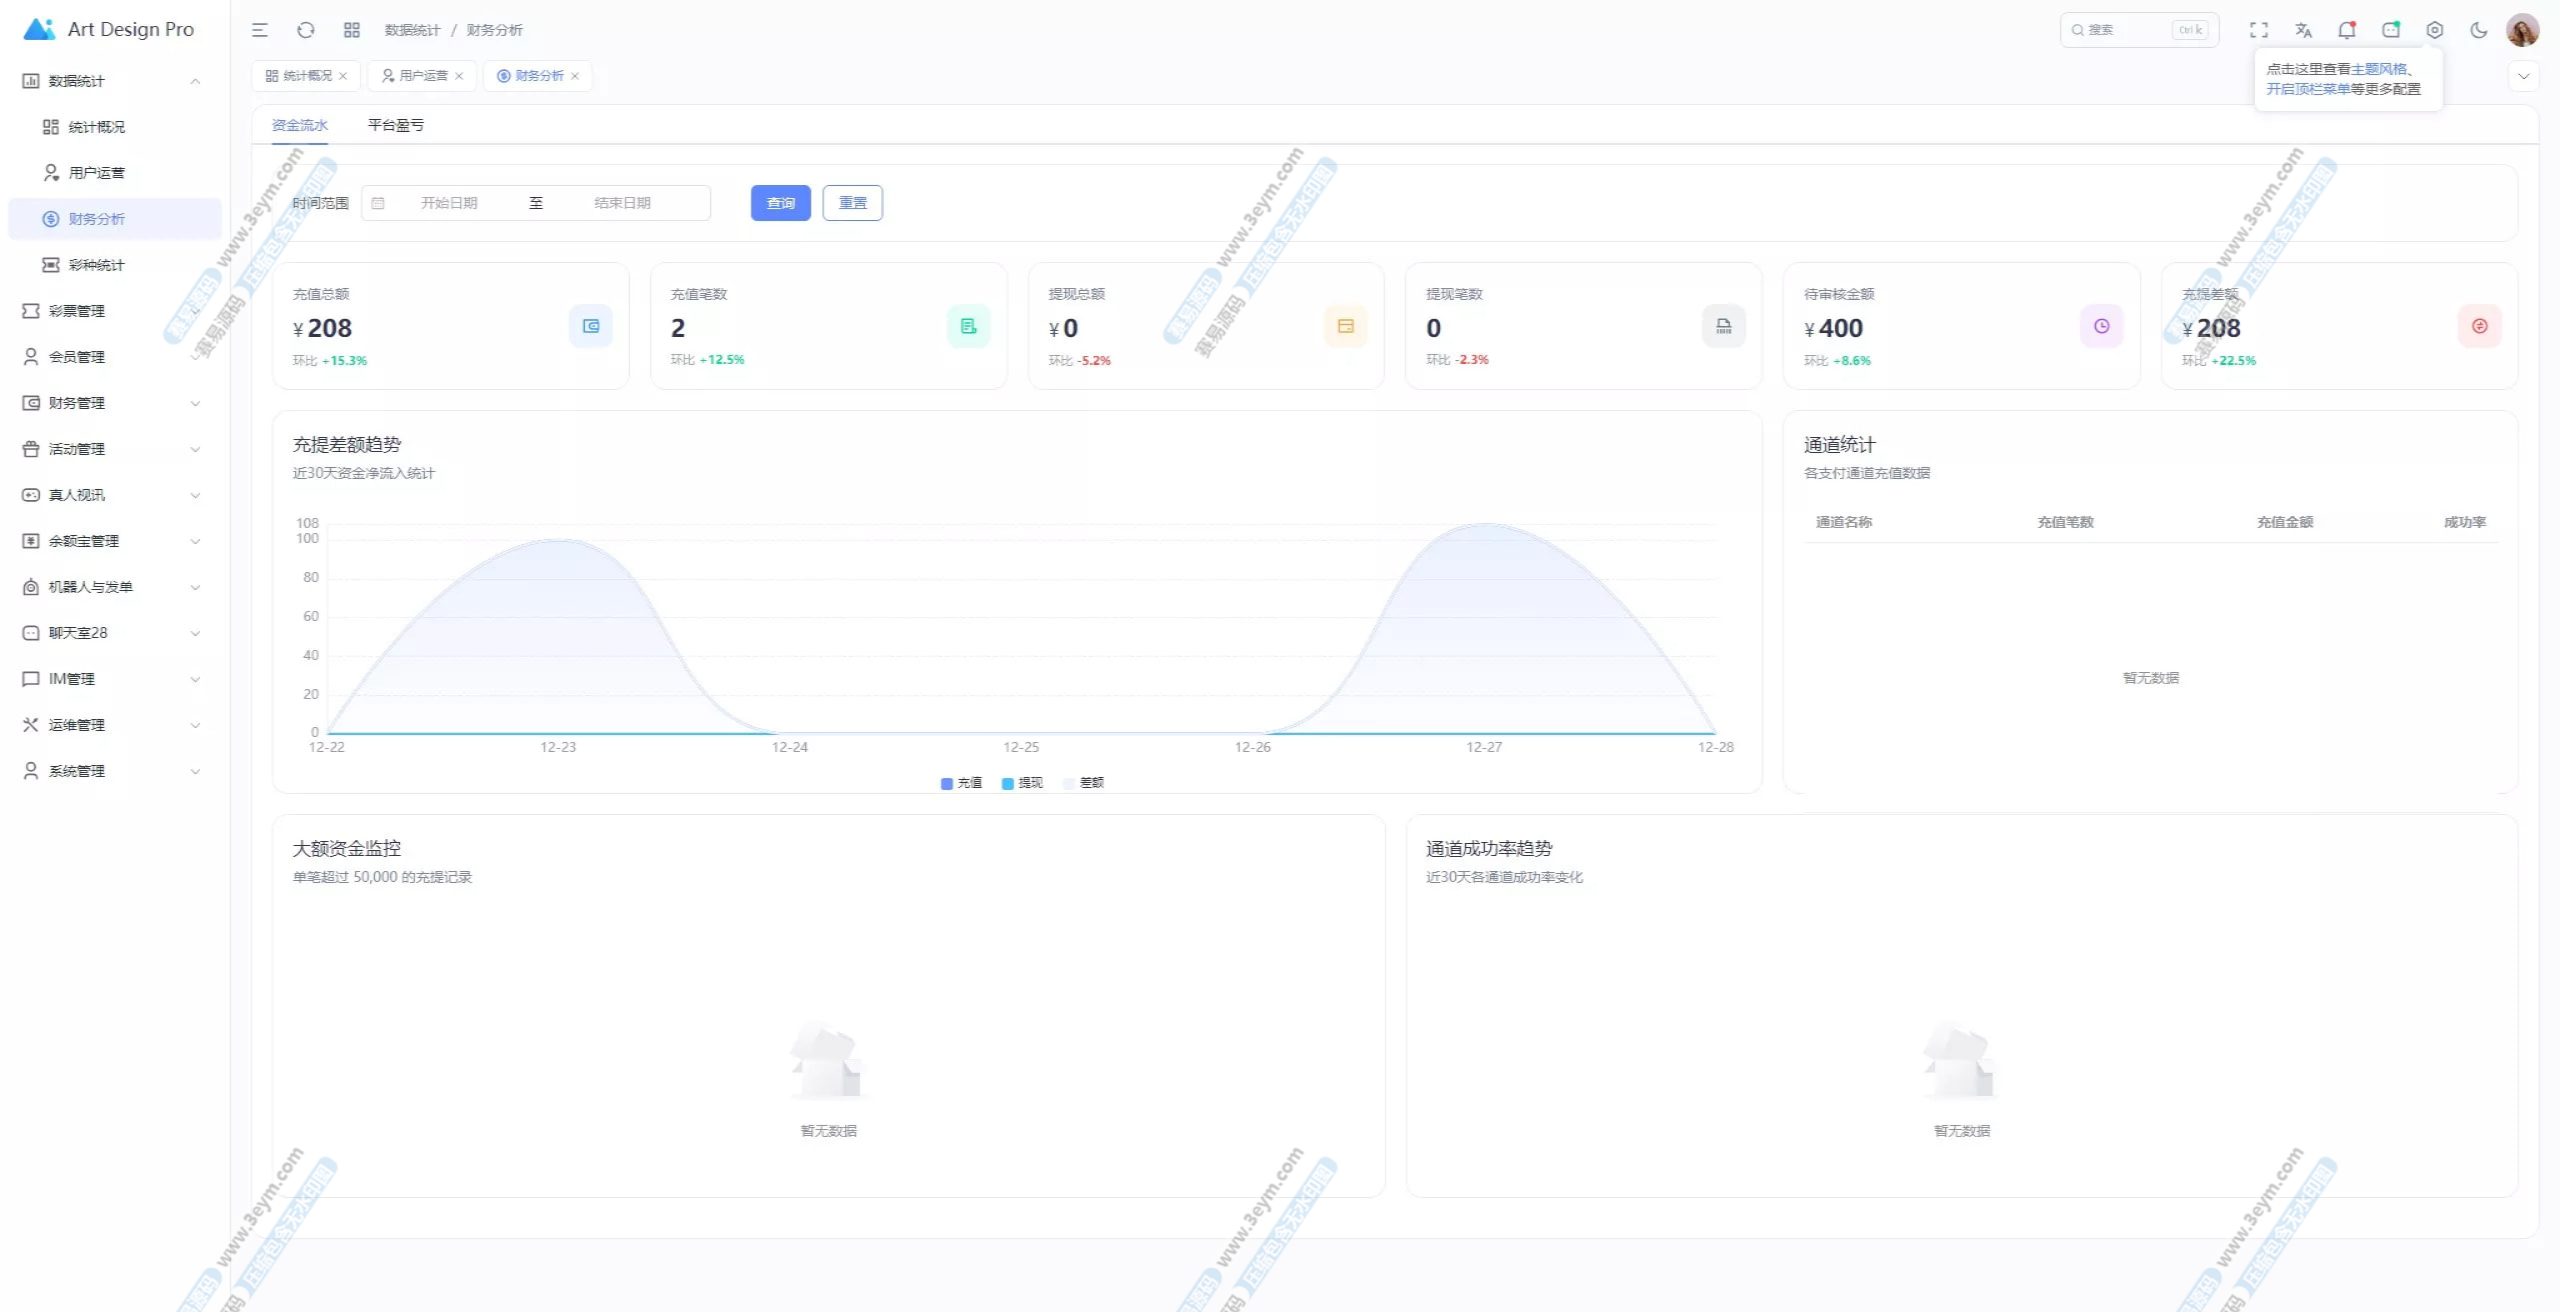Viewport: 2560px width, 1312px height.
Task: Open the notification bell icon
Action: click(x=2347, y=30)
